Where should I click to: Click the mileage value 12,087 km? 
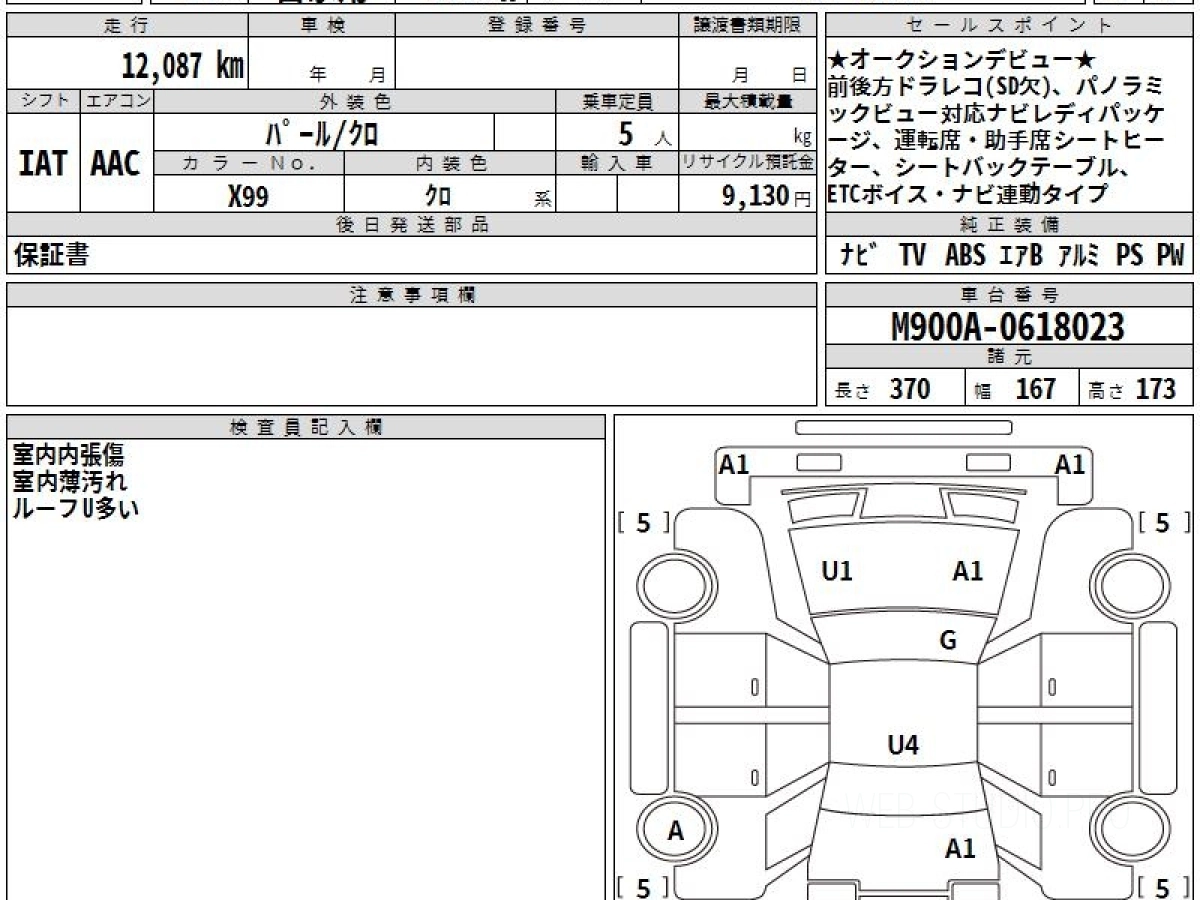183,66
